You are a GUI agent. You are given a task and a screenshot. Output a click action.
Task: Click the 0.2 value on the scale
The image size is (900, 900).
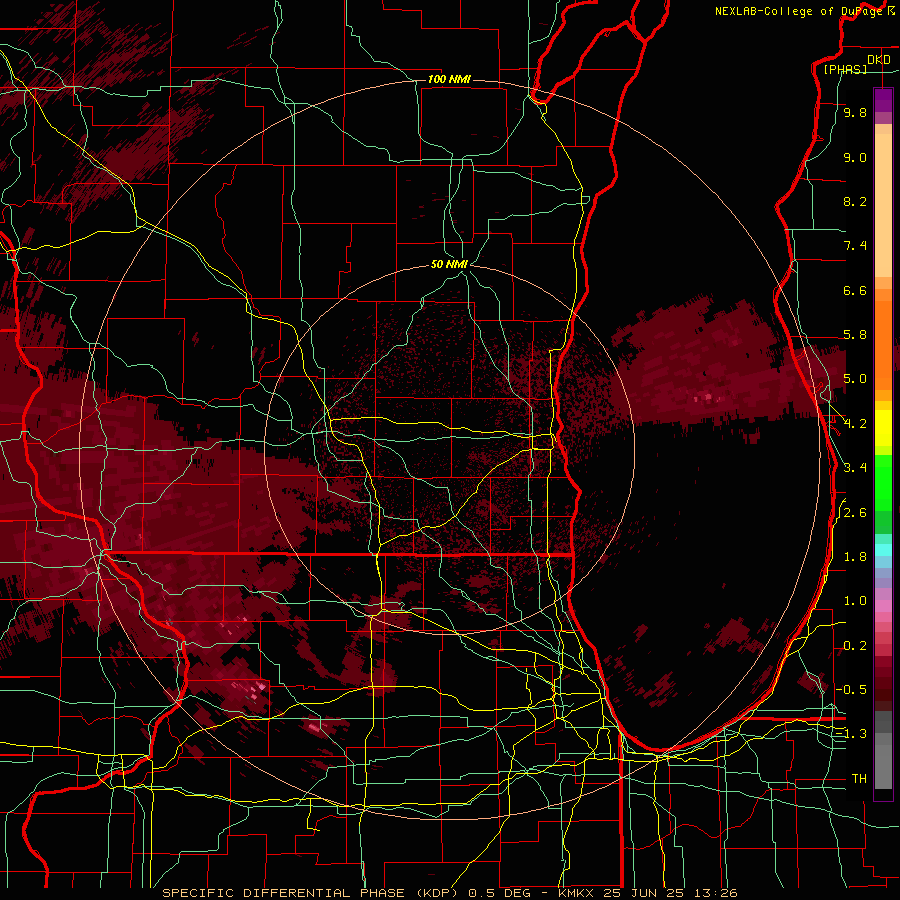click(855, 646)
